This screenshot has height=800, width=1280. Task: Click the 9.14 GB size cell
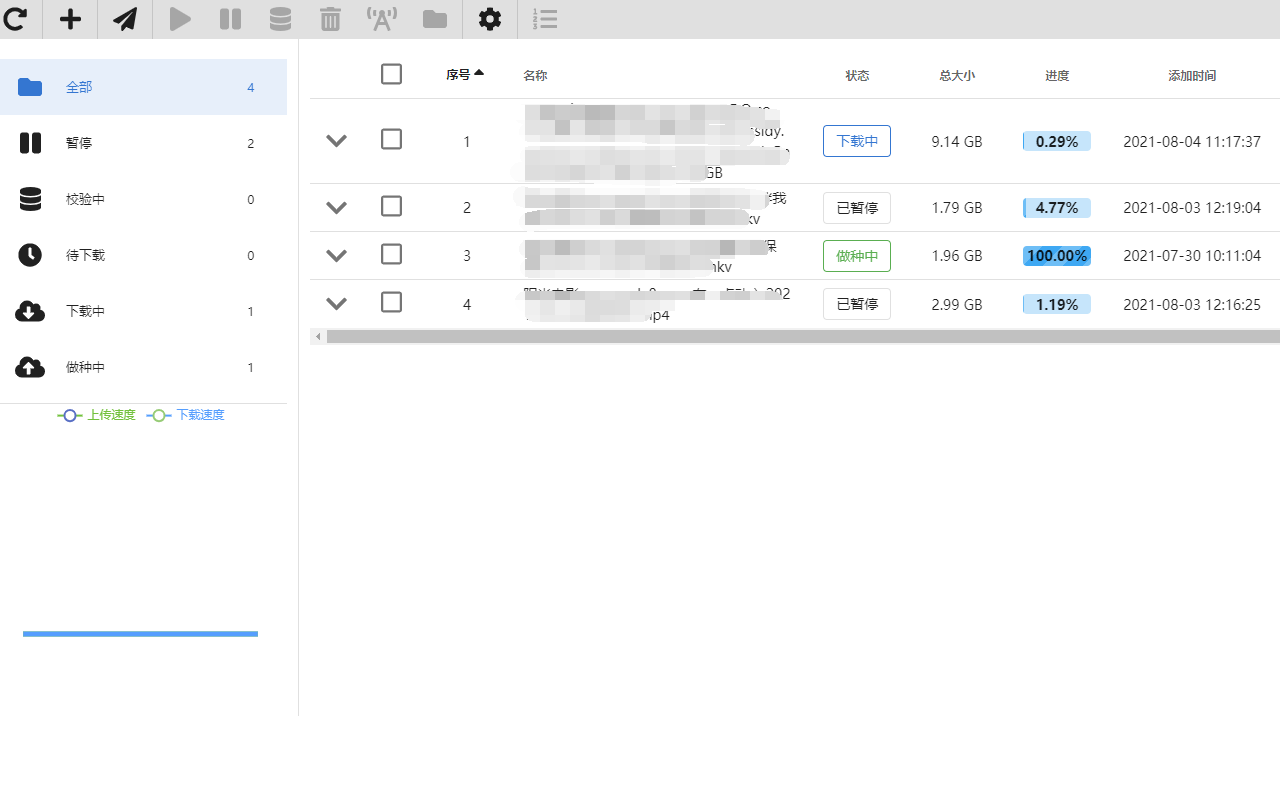[x=957, y=142]
